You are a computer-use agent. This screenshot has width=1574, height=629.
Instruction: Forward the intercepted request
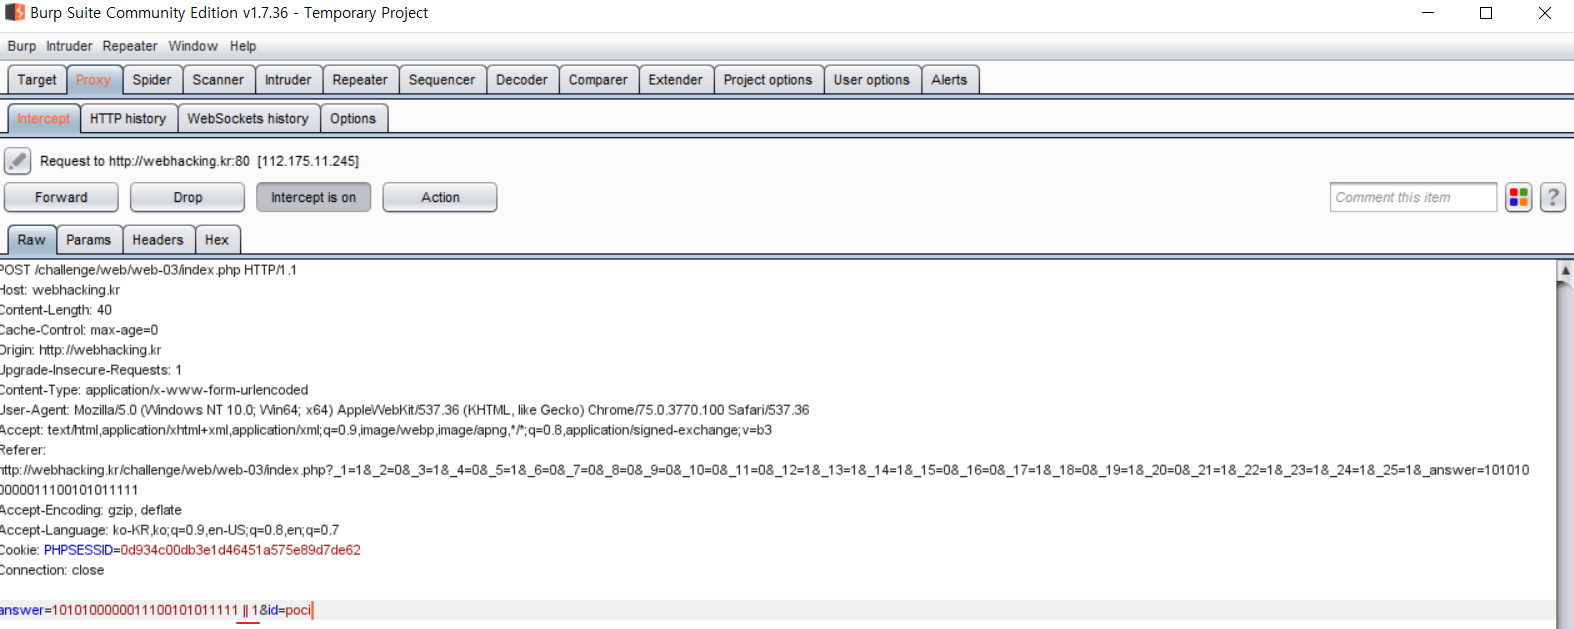point(61,197)
